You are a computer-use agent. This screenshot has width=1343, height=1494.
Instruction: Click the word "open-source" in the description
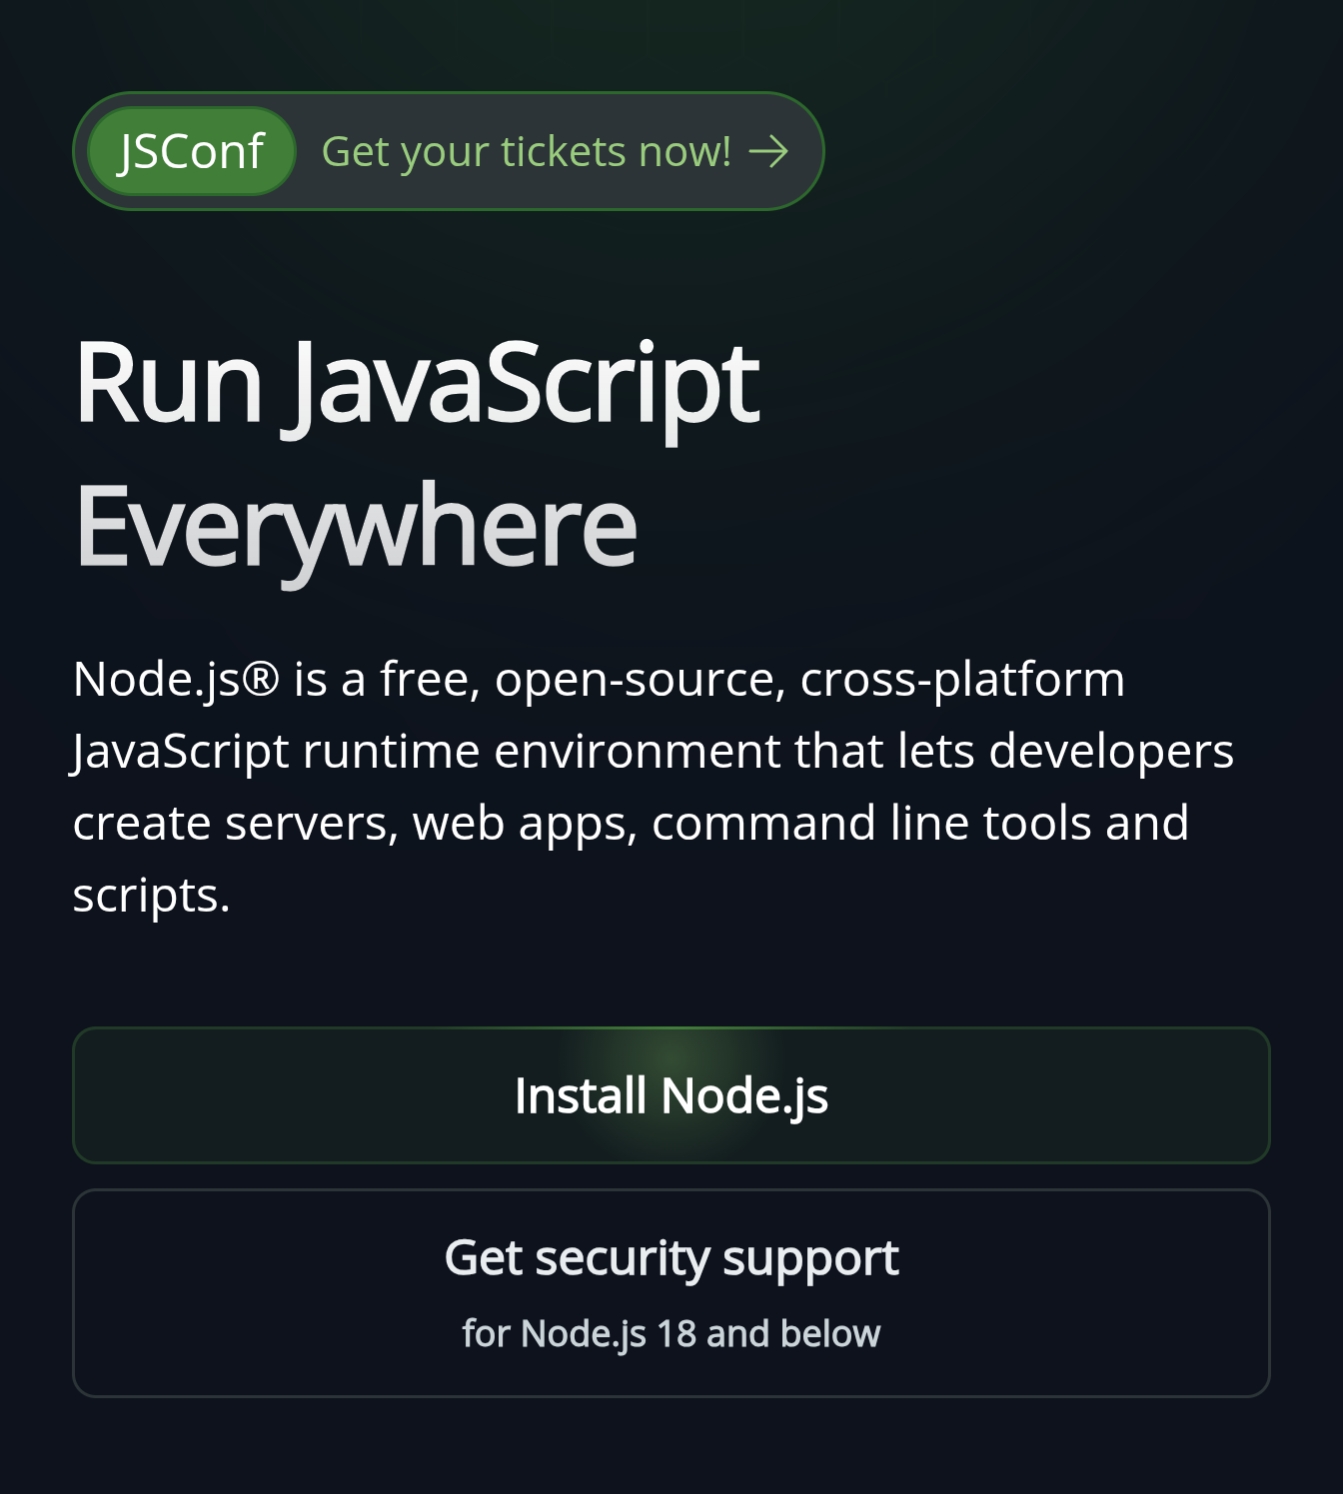click(x=634, y=680)
